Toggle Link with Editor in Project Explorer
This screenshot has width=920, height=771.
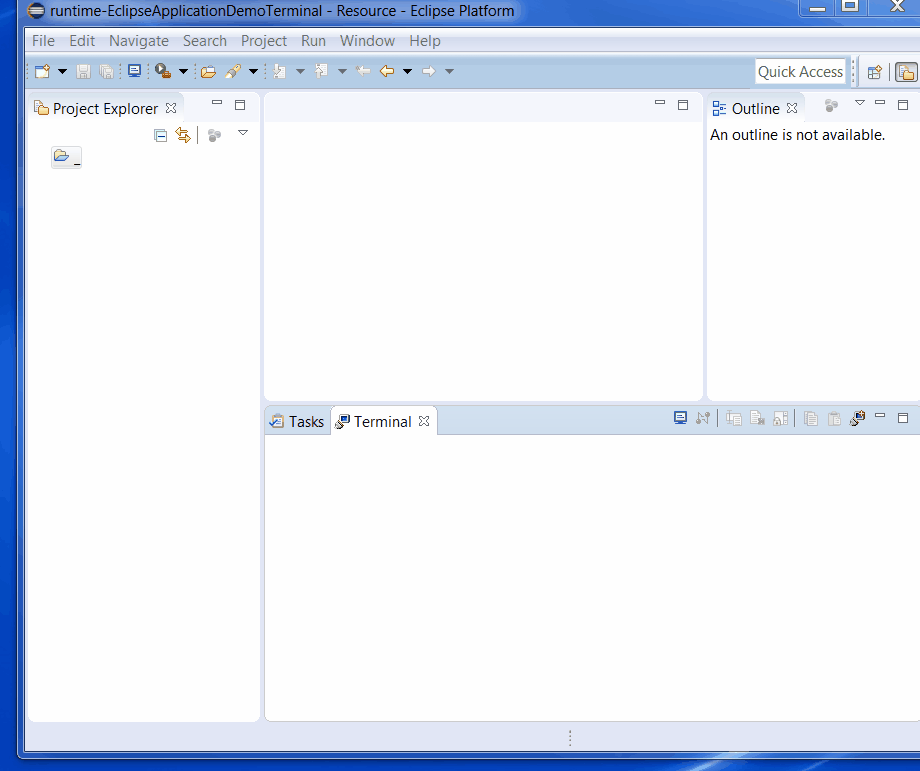(x=182, y=135)
